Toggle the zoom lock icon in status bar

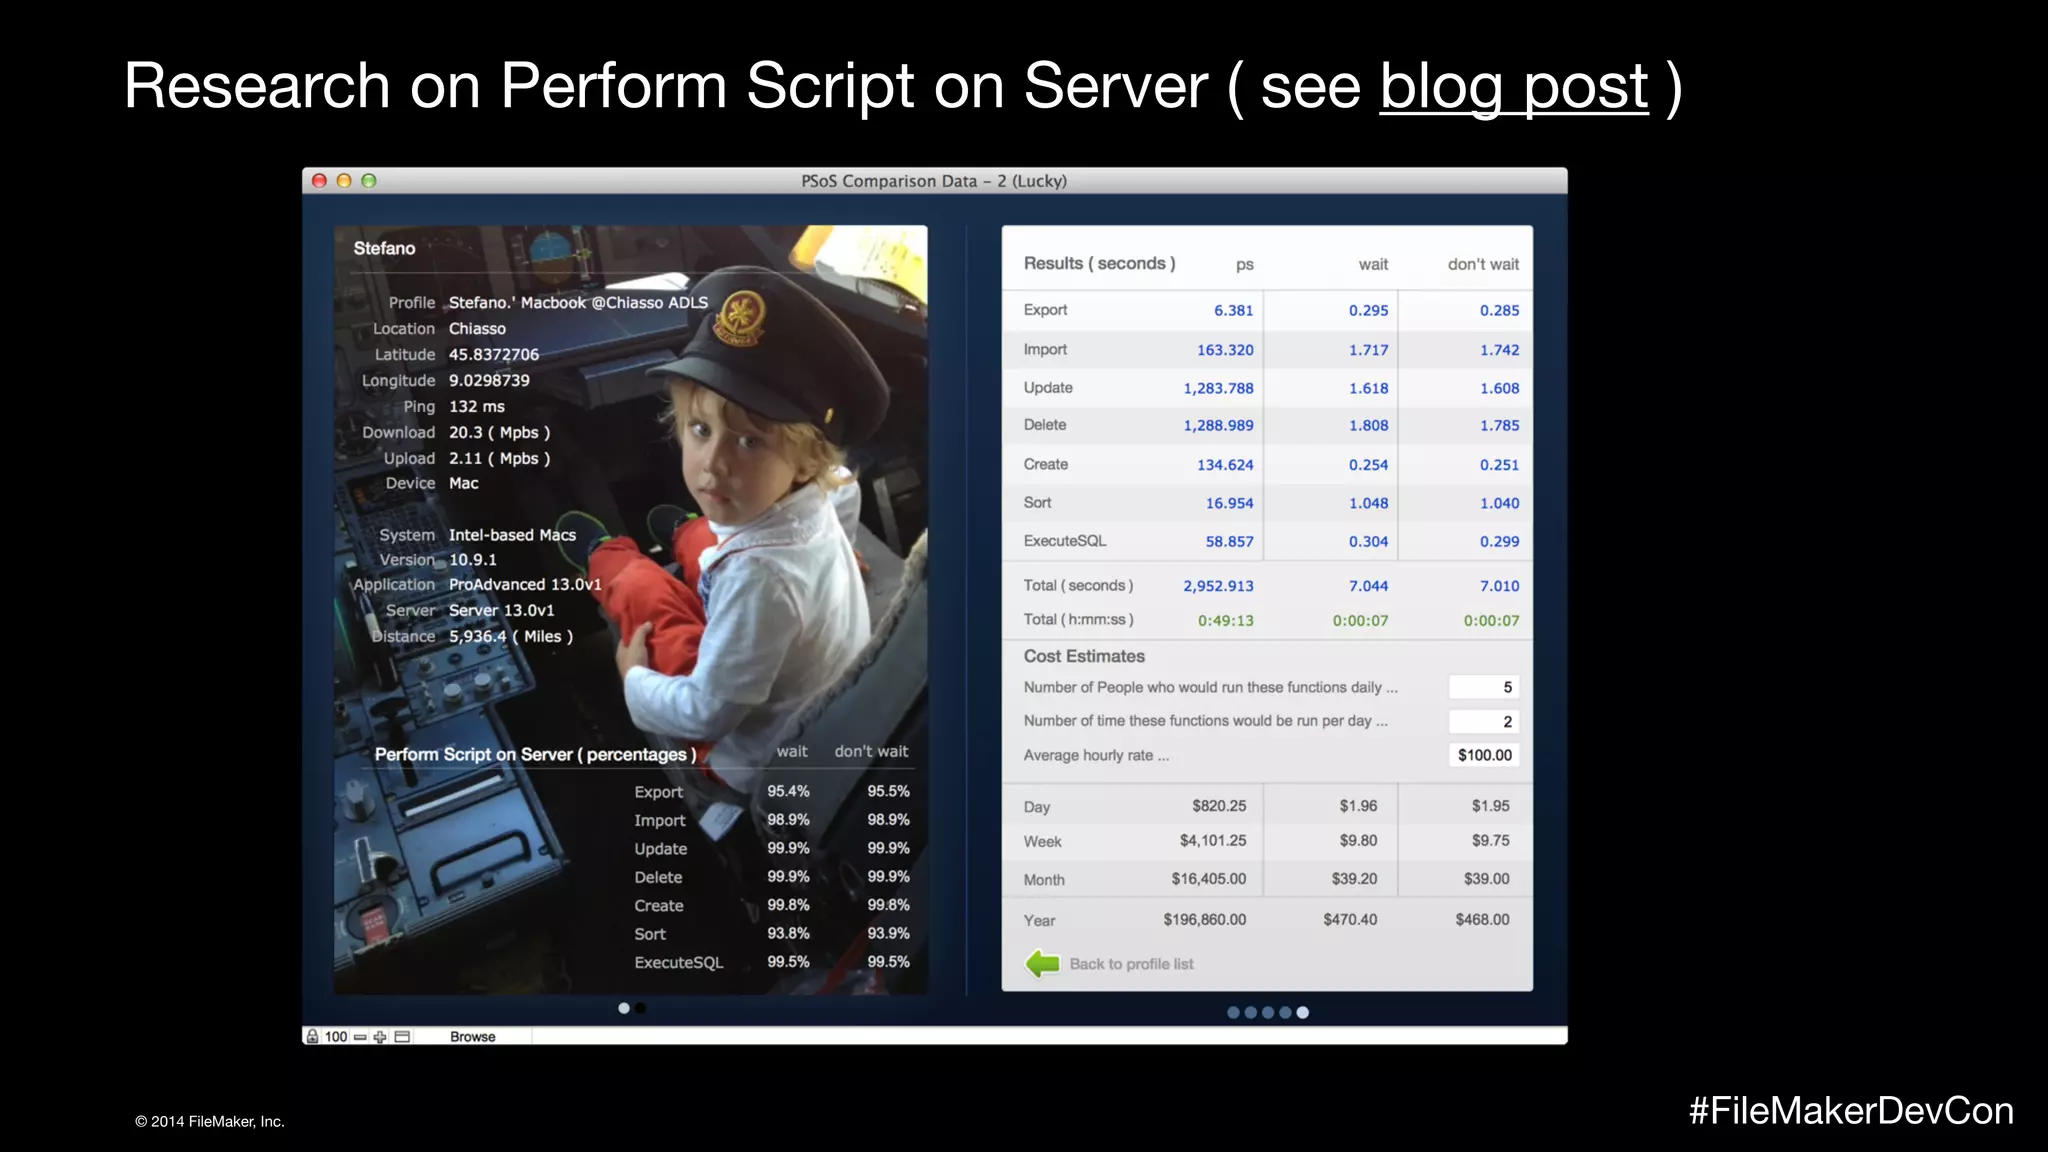click(x=313, y=1036)
